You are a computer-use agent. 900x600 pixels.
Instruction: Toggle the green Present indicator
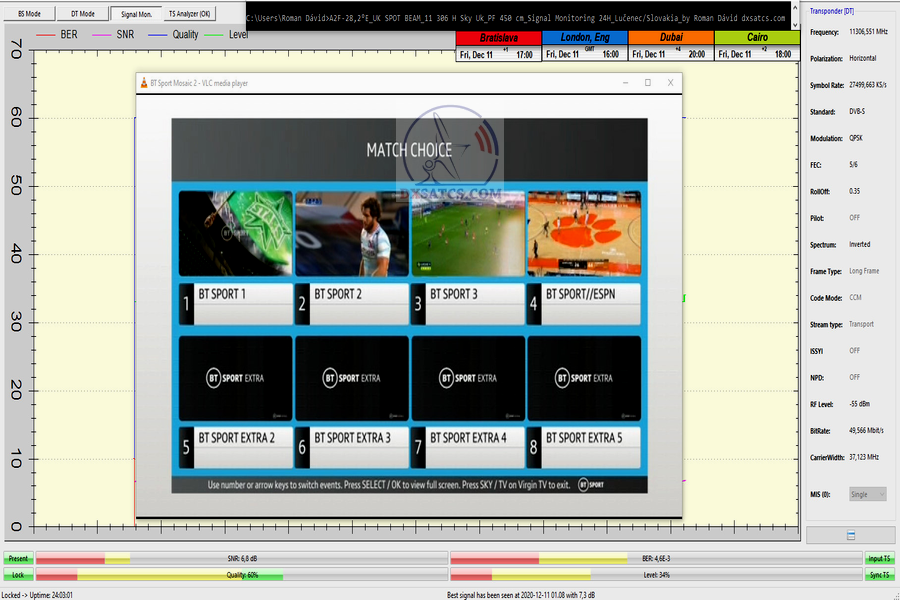[17, 559]
